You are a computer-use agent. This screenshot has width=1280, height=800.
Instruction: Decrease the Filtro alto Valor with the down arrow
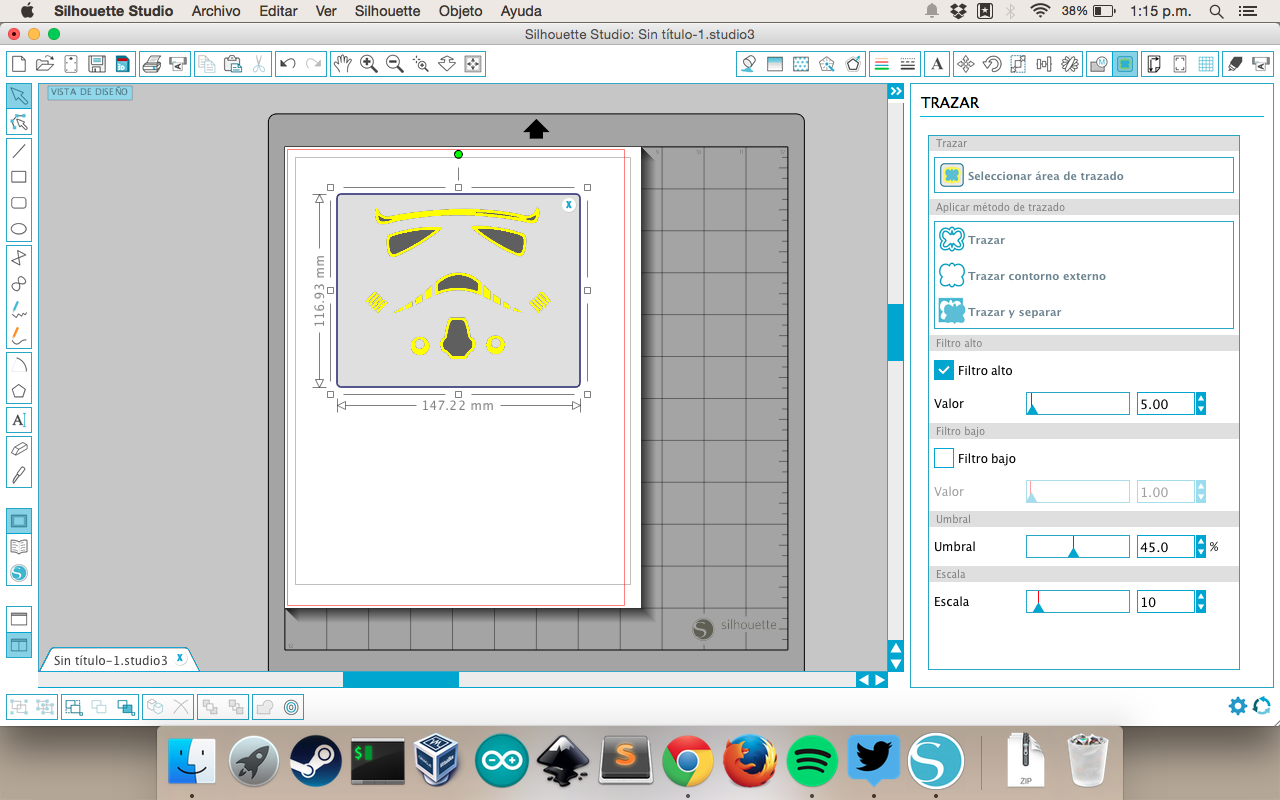tap(1201, 409)
